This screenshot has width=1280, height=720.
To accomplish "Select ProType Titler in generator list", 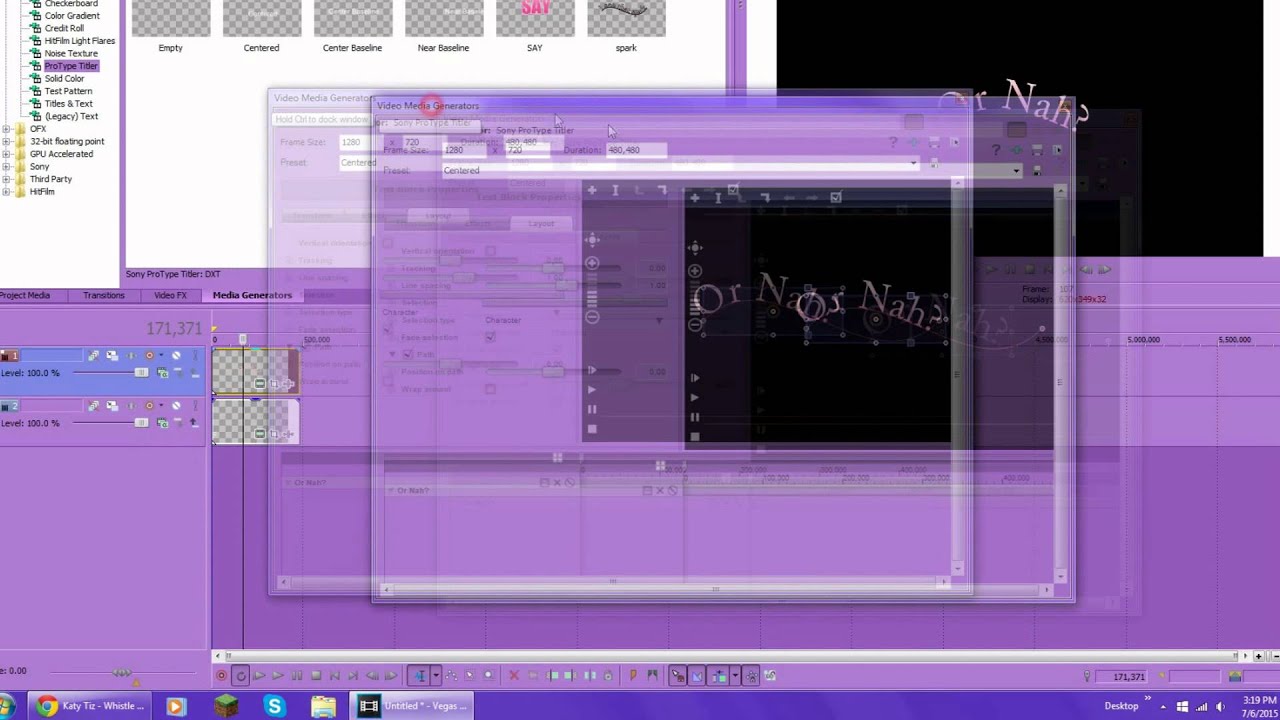I will 71,66.
